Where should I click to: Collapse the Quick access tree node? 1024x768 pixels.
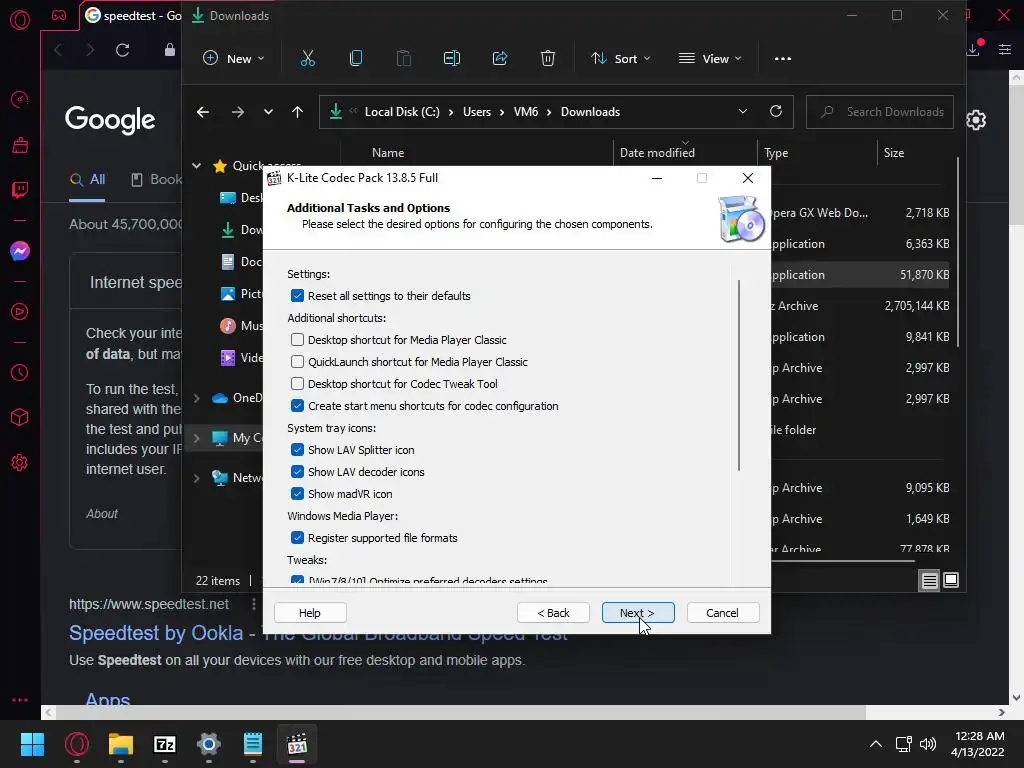(197, 166)
